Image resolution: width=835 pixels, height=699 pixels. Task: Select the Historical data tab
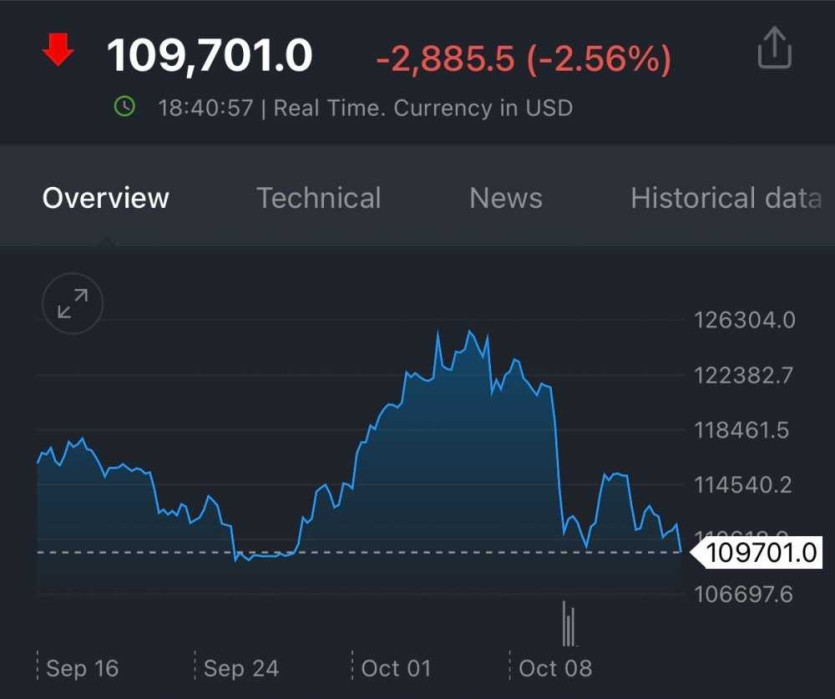[726, 198]
